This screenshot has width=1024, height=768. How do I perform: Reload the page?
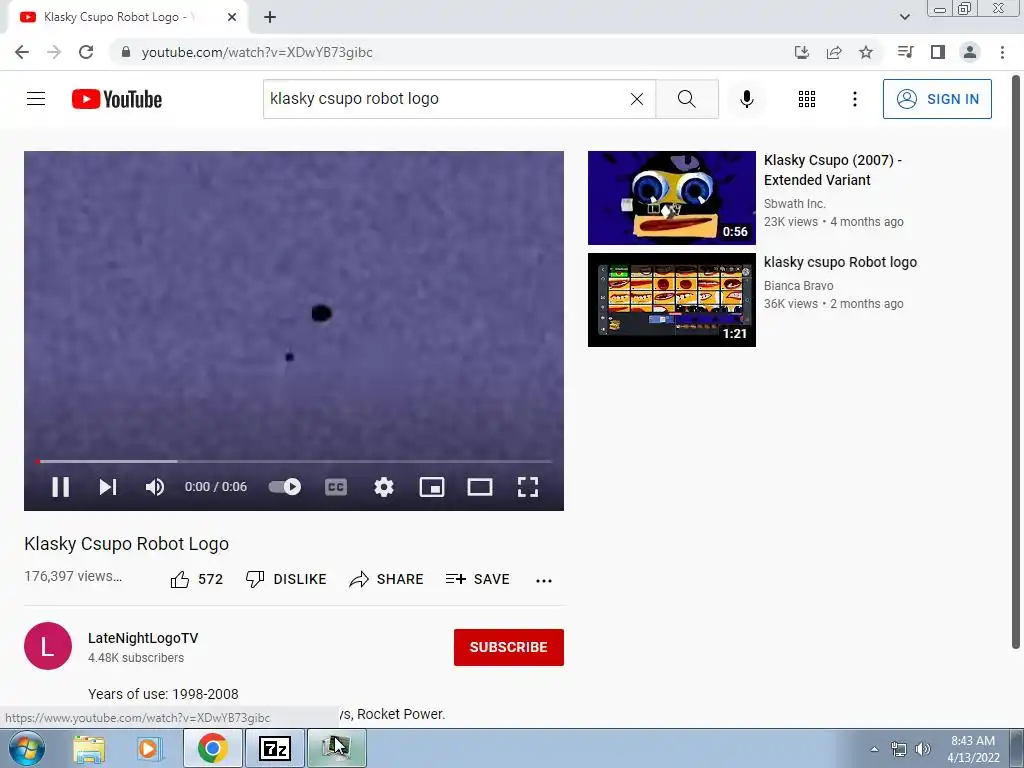click(x=86, y=52)
